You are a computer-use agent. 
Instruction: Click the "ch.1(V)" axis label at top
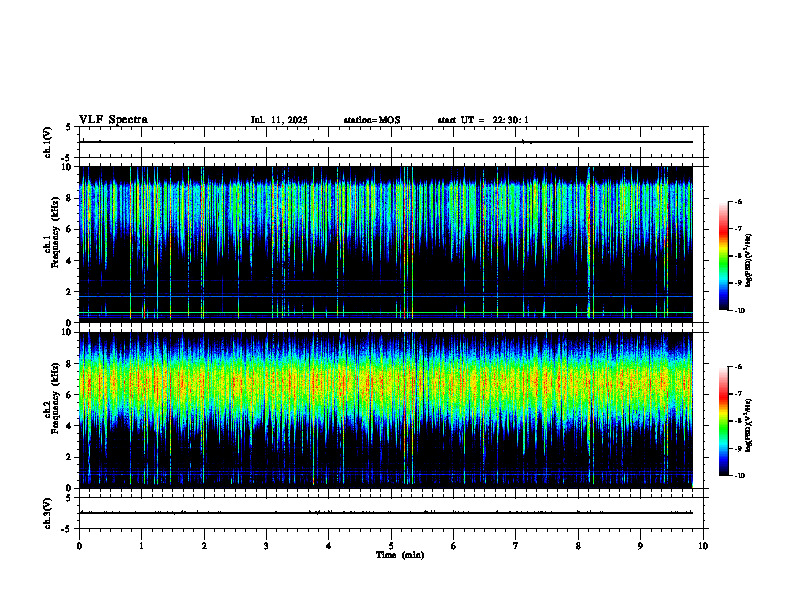(48, 142)
